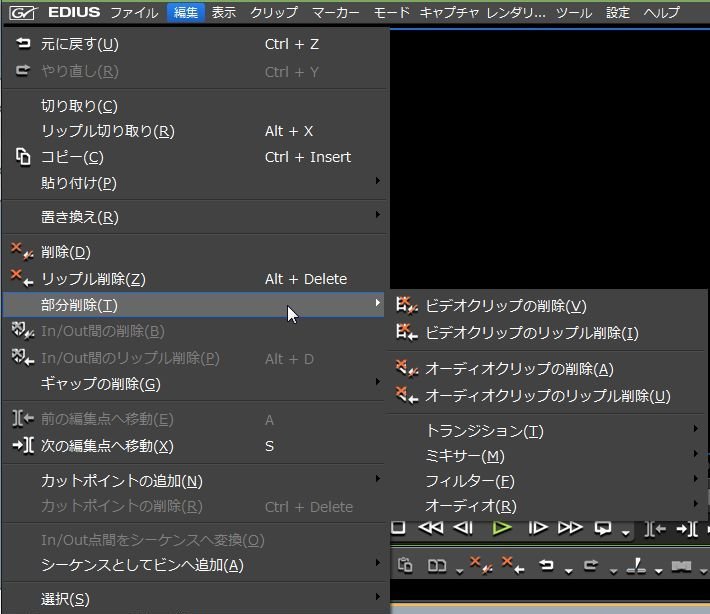Close the highlighted 編集 menu

186,12
